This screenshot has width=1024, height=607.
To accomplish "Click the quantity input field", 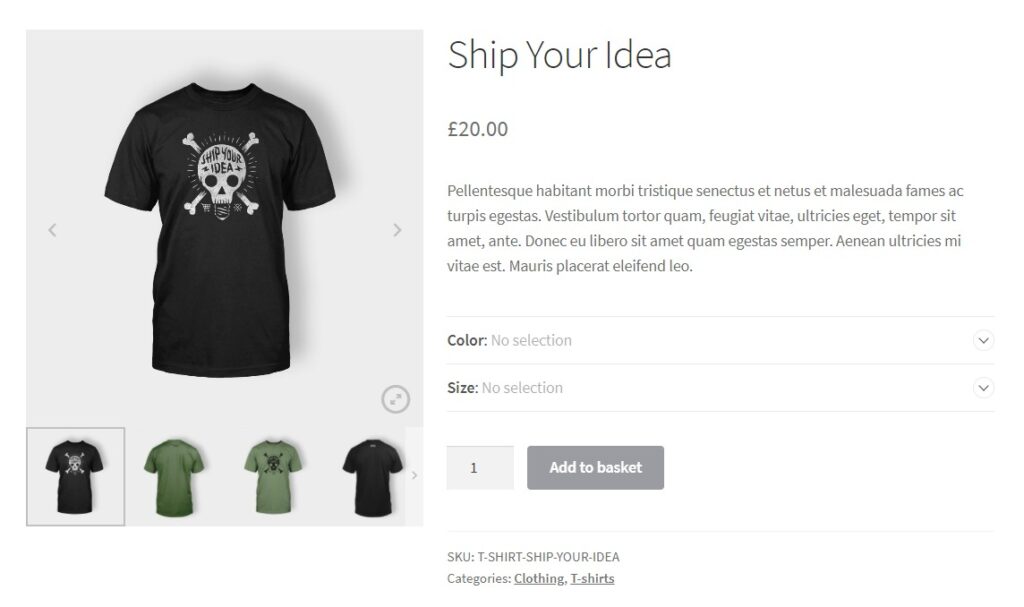I will tap(480, 467).
